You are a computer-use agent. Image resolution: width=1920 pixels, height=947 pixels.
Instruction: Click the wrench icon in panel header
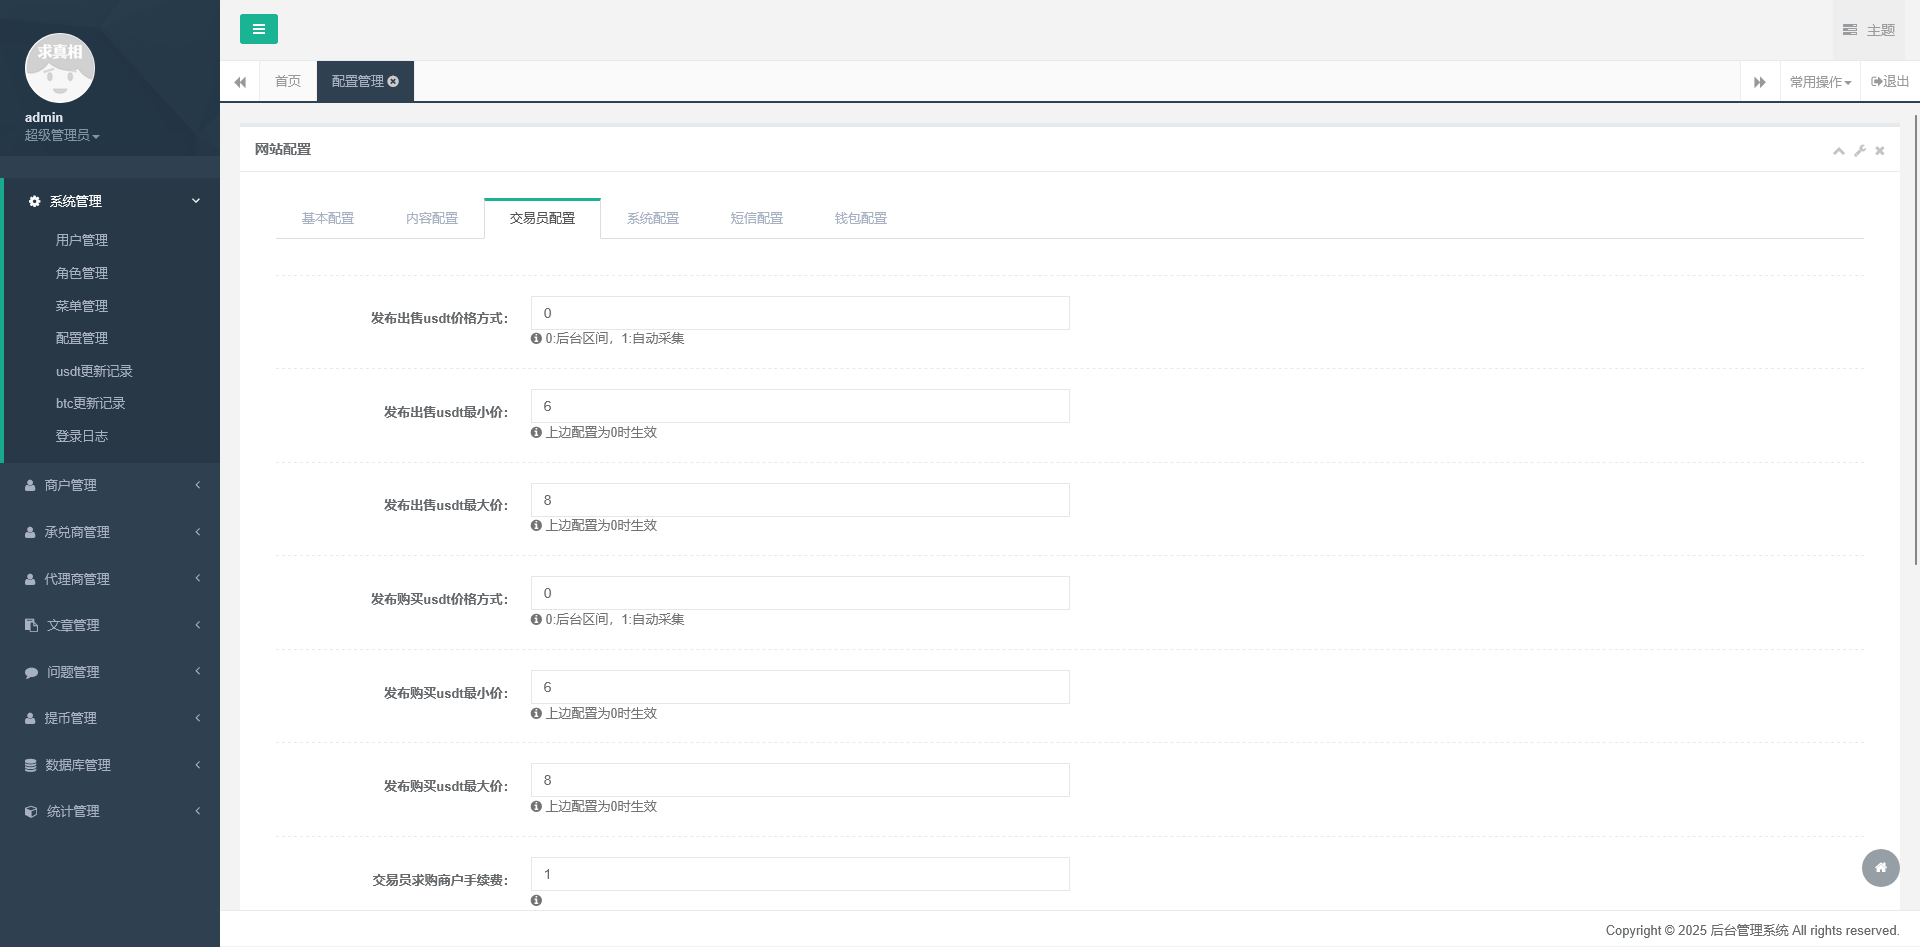pyautogui.click(x=1859, y=151)
